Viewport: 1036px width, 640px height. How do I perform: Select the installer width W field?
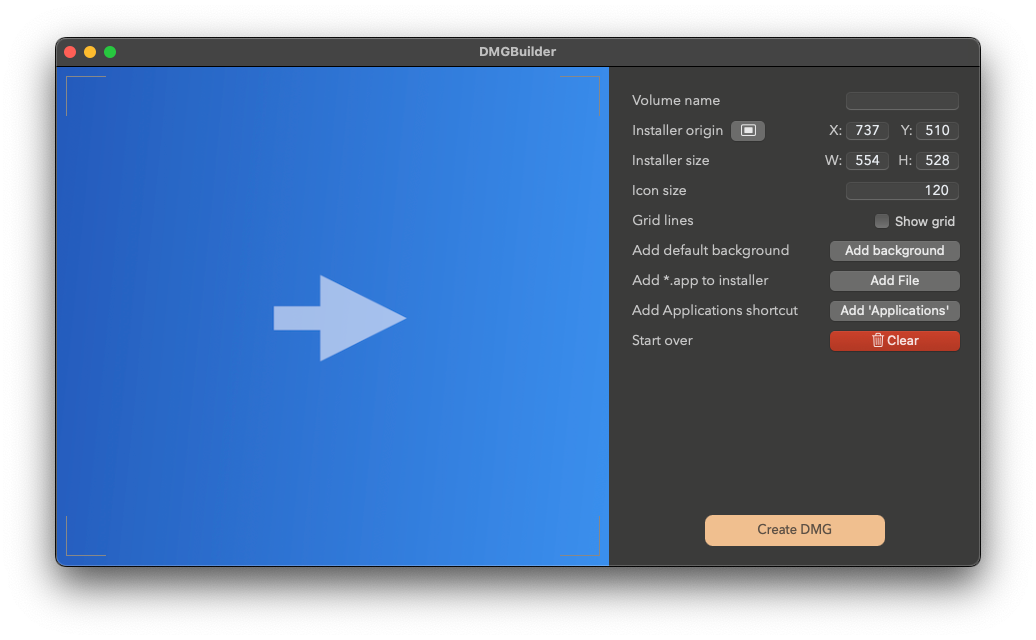[x=867, y=161]
